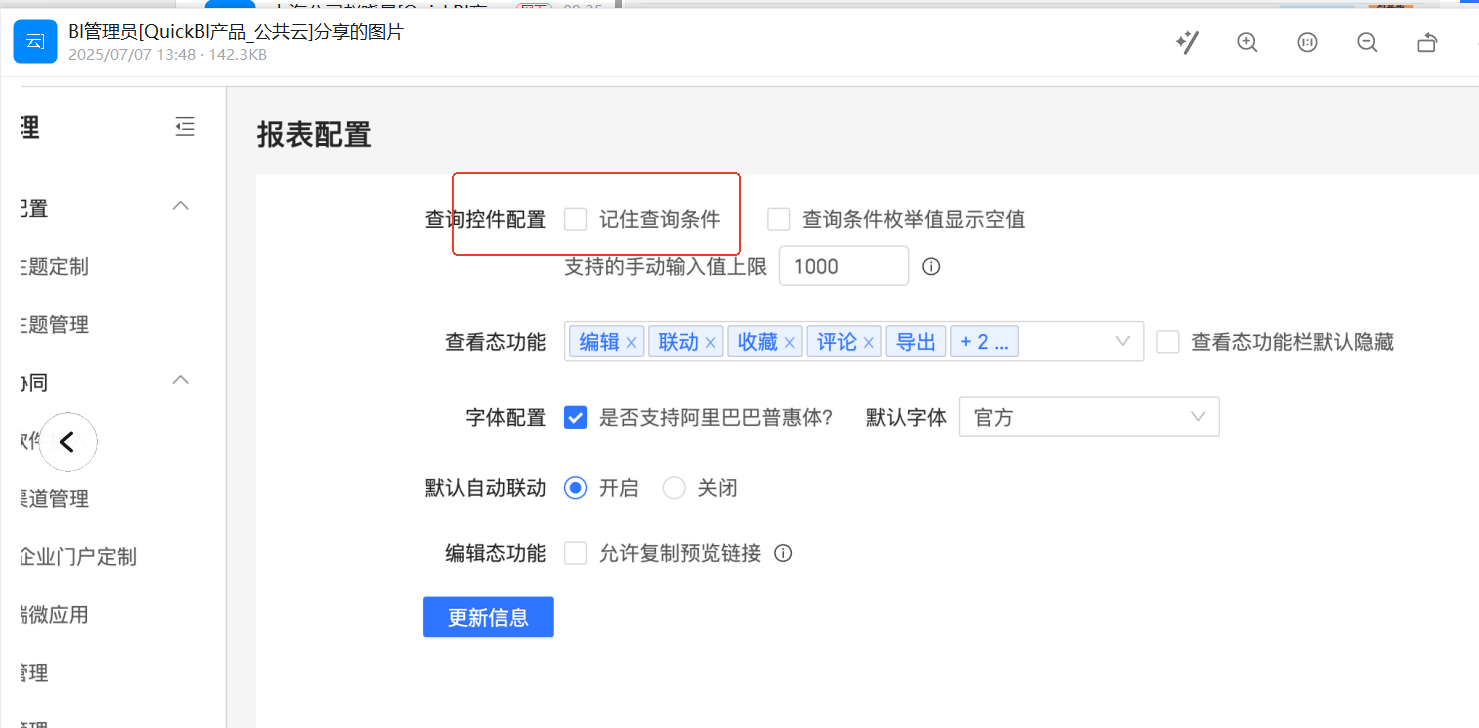
Task: Select 关闭 radio for default auto linkage
Action: 674,488
